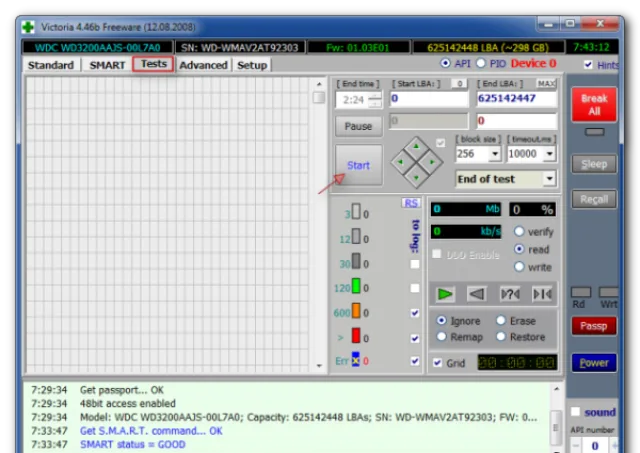This screenshot has height=453, width=640.
Task: Click the red slow block indicator
Action: tap(356, 335)
